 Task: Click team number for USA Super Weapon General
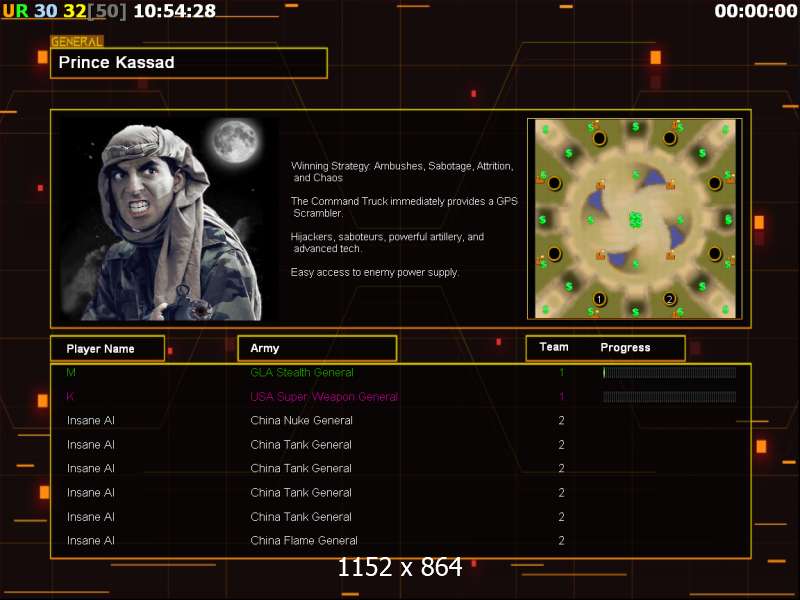562,396
